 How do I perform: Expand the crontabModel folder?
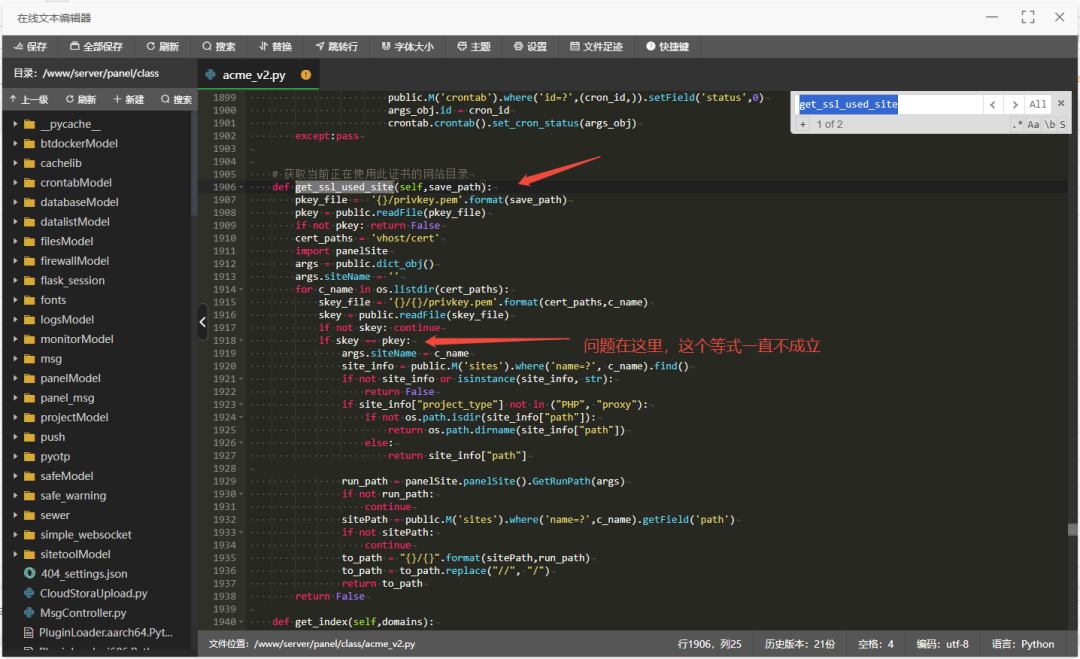(15, 182)
